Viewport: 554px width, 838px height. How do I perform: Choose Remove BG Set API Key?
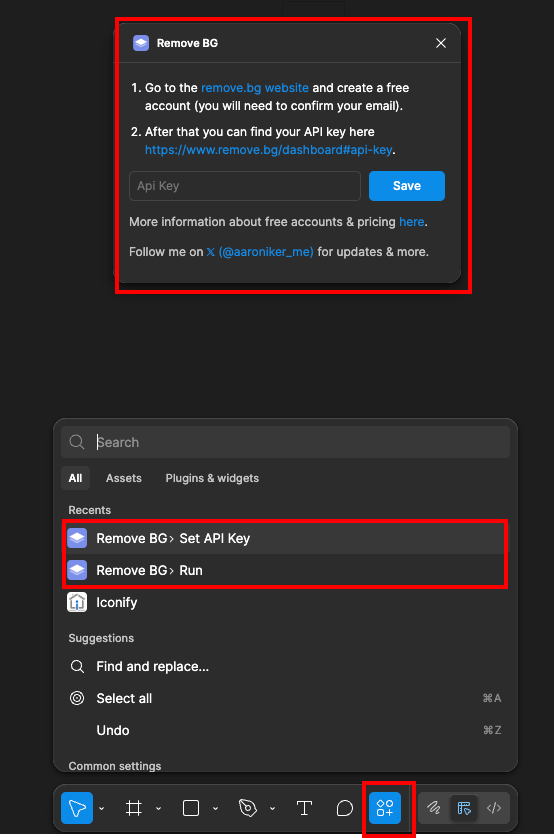(x=285, y=538)
